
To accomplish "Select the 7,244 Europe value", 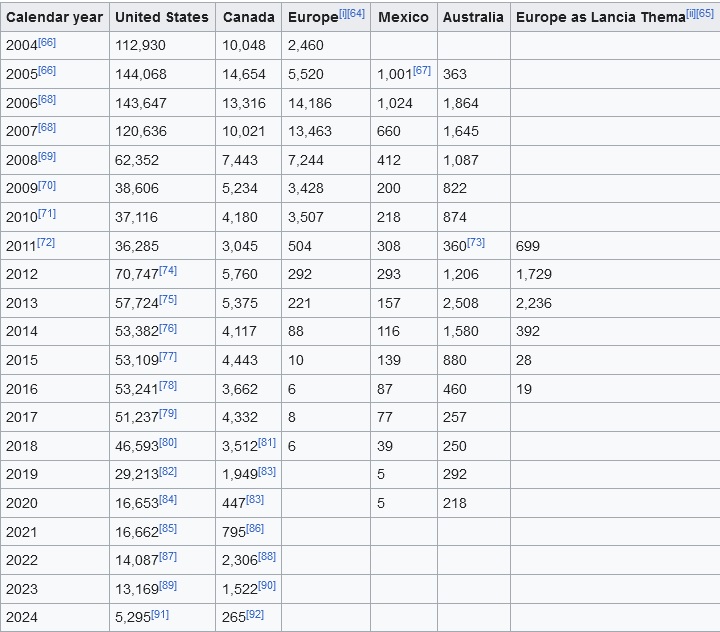I will [x=306, y=160].
